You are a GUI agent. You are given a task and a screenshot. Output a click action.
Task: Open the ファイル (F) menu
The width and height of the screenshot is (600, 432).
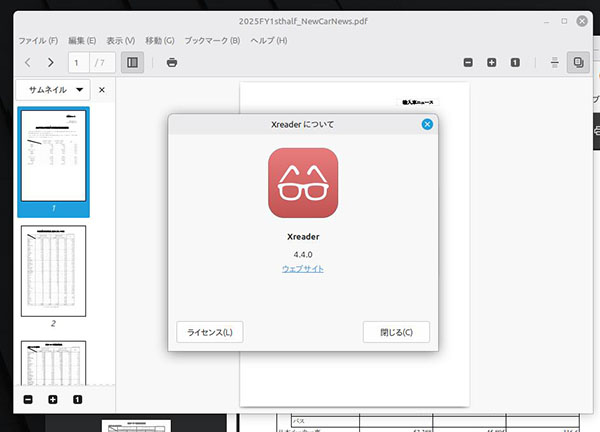(x=38, y=40)
